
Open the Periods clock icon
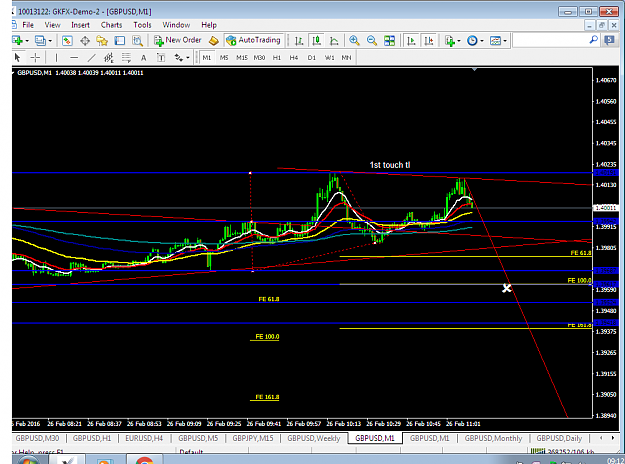[472, 40]
